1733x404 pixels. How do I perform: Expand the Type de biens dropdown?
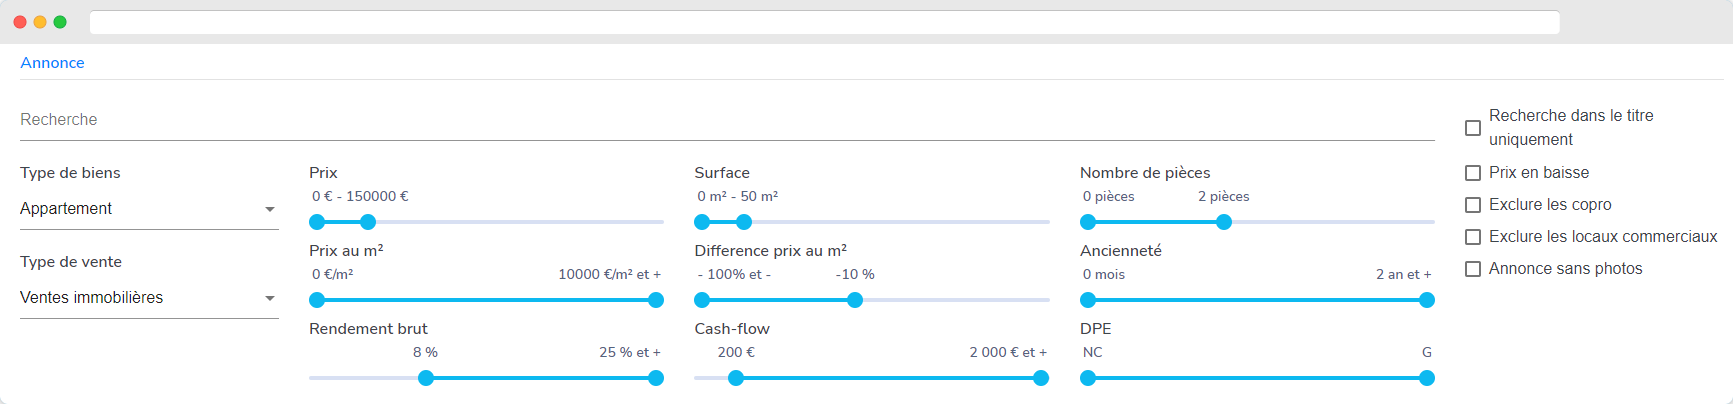point(148,209)
